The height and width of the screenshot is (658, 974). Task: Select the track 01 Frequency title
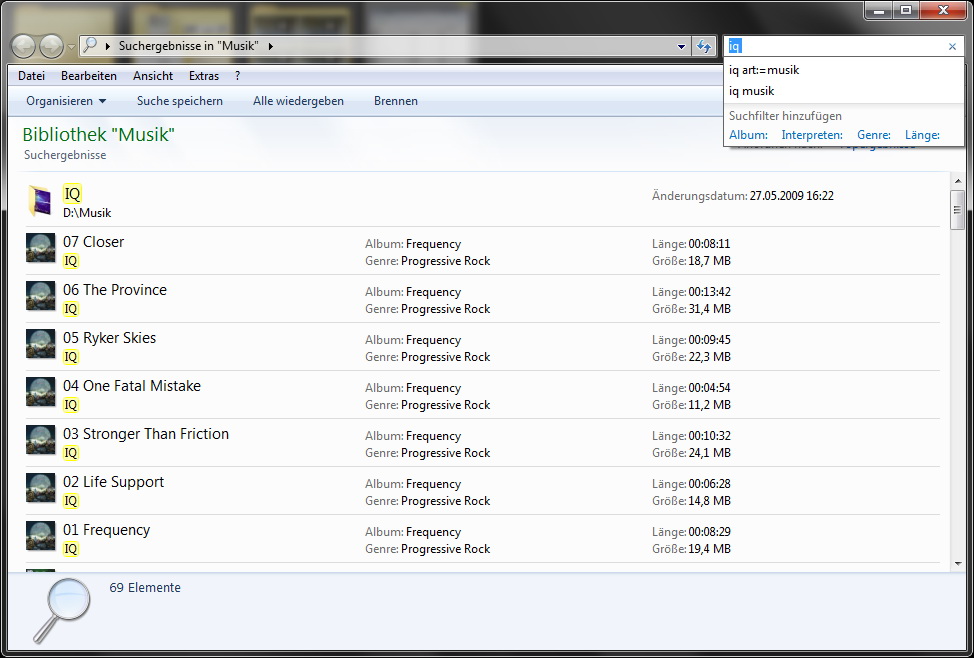(106, 530)
